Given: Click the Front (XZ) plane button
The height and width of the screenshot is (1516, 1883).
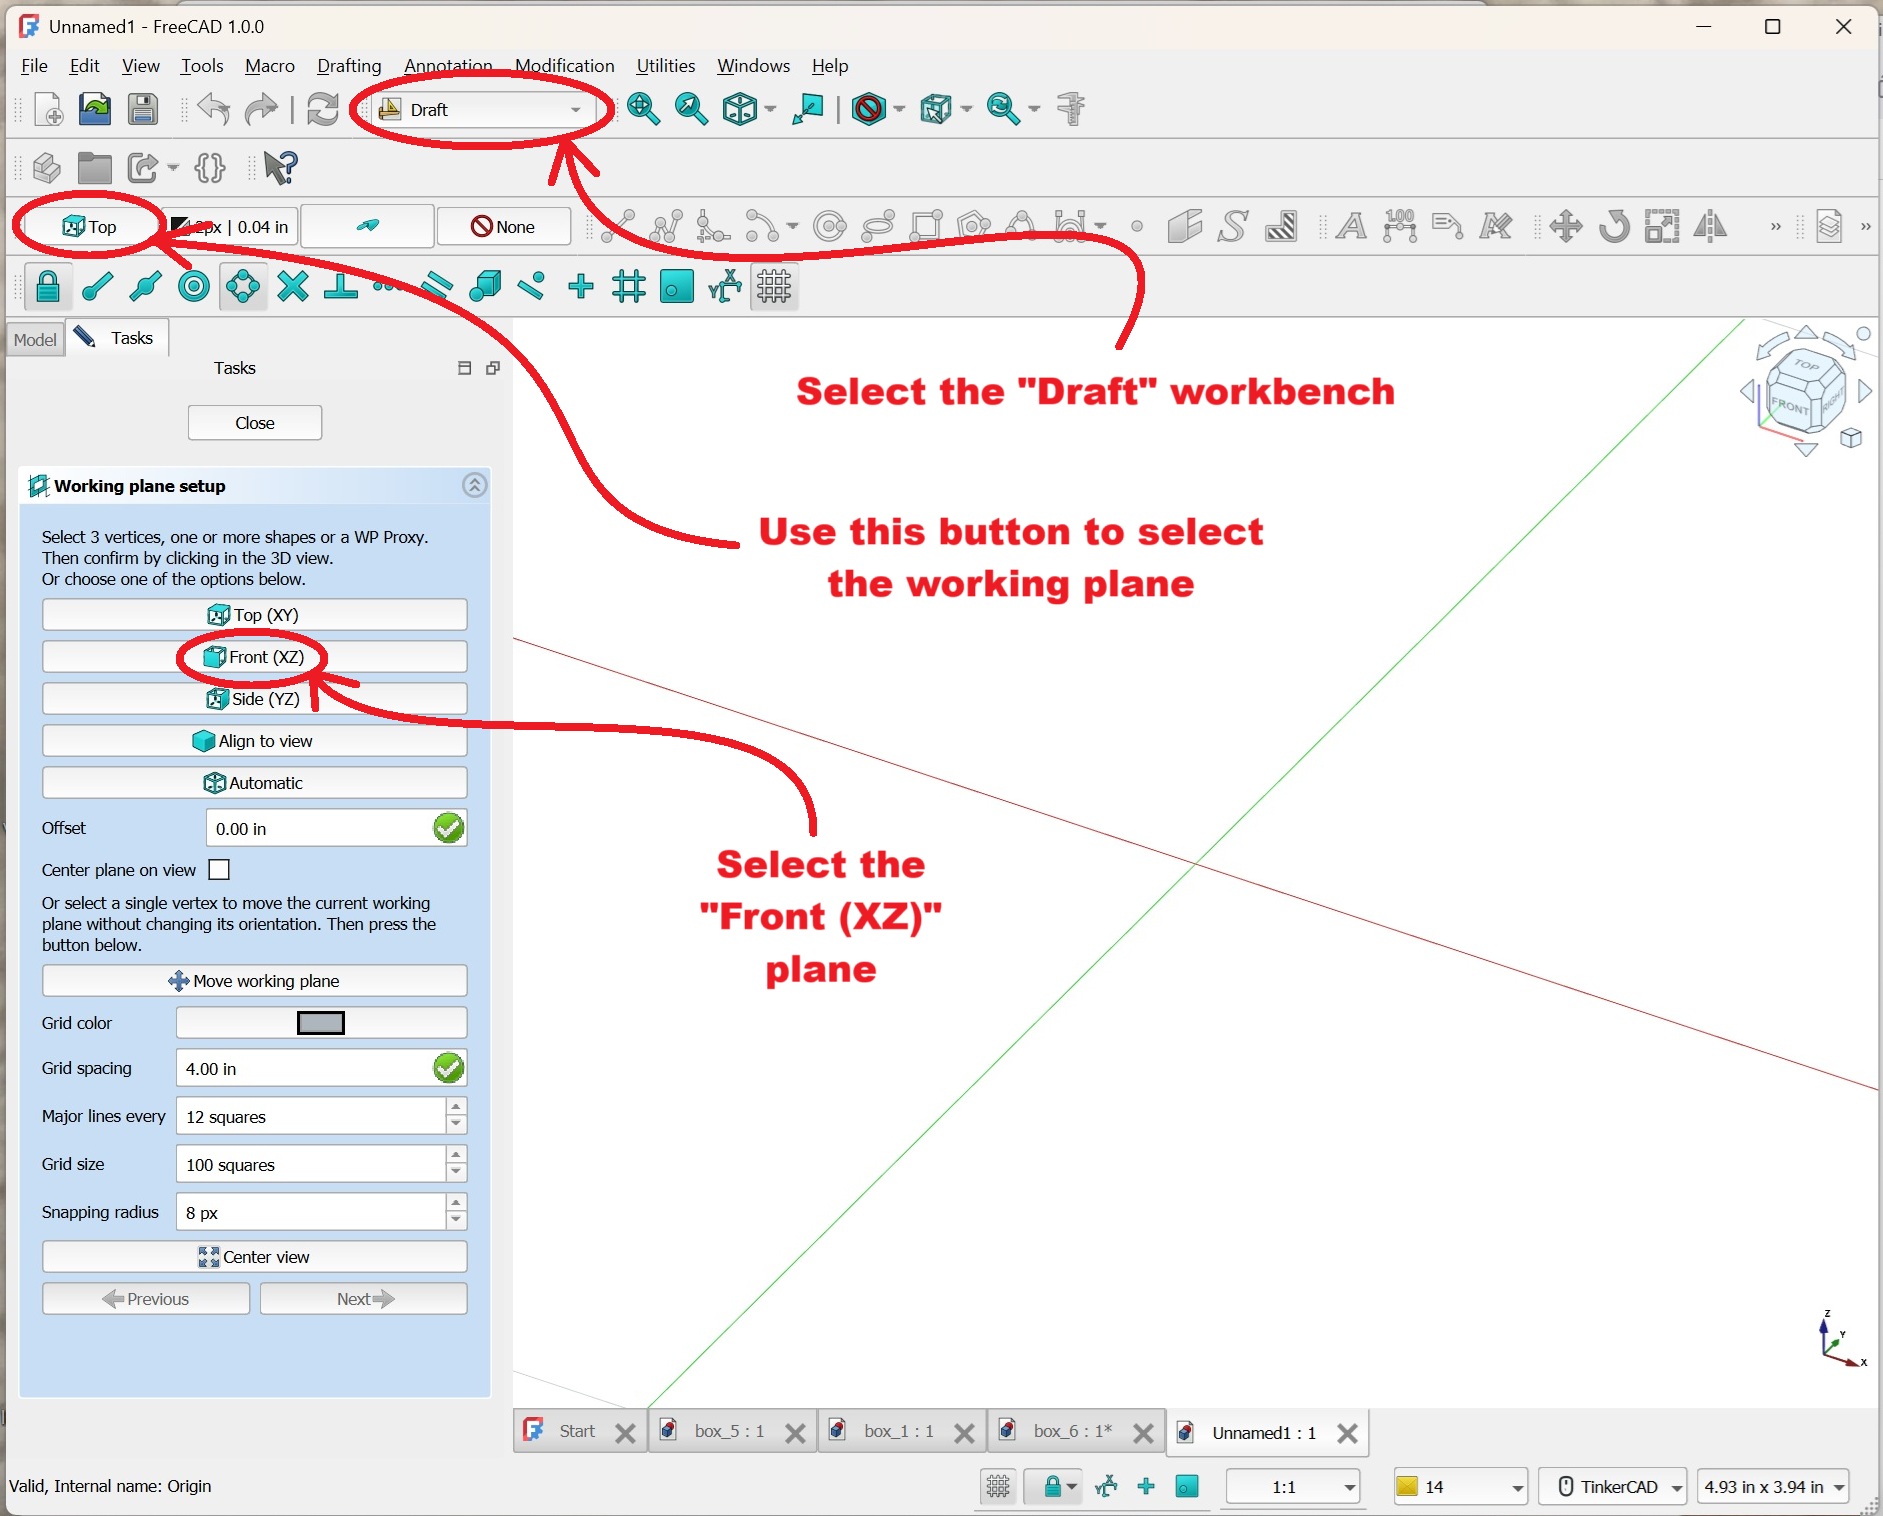Looking at the screenshot, I should click(x=254, y=657).
